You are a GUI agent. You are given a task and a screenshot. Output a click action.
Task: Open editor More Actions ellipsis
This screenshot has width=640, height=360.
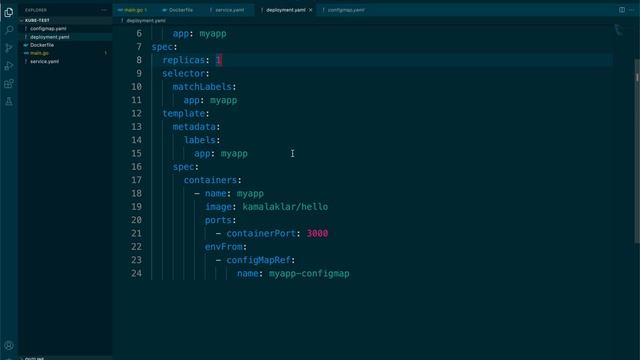coord(631,10)
